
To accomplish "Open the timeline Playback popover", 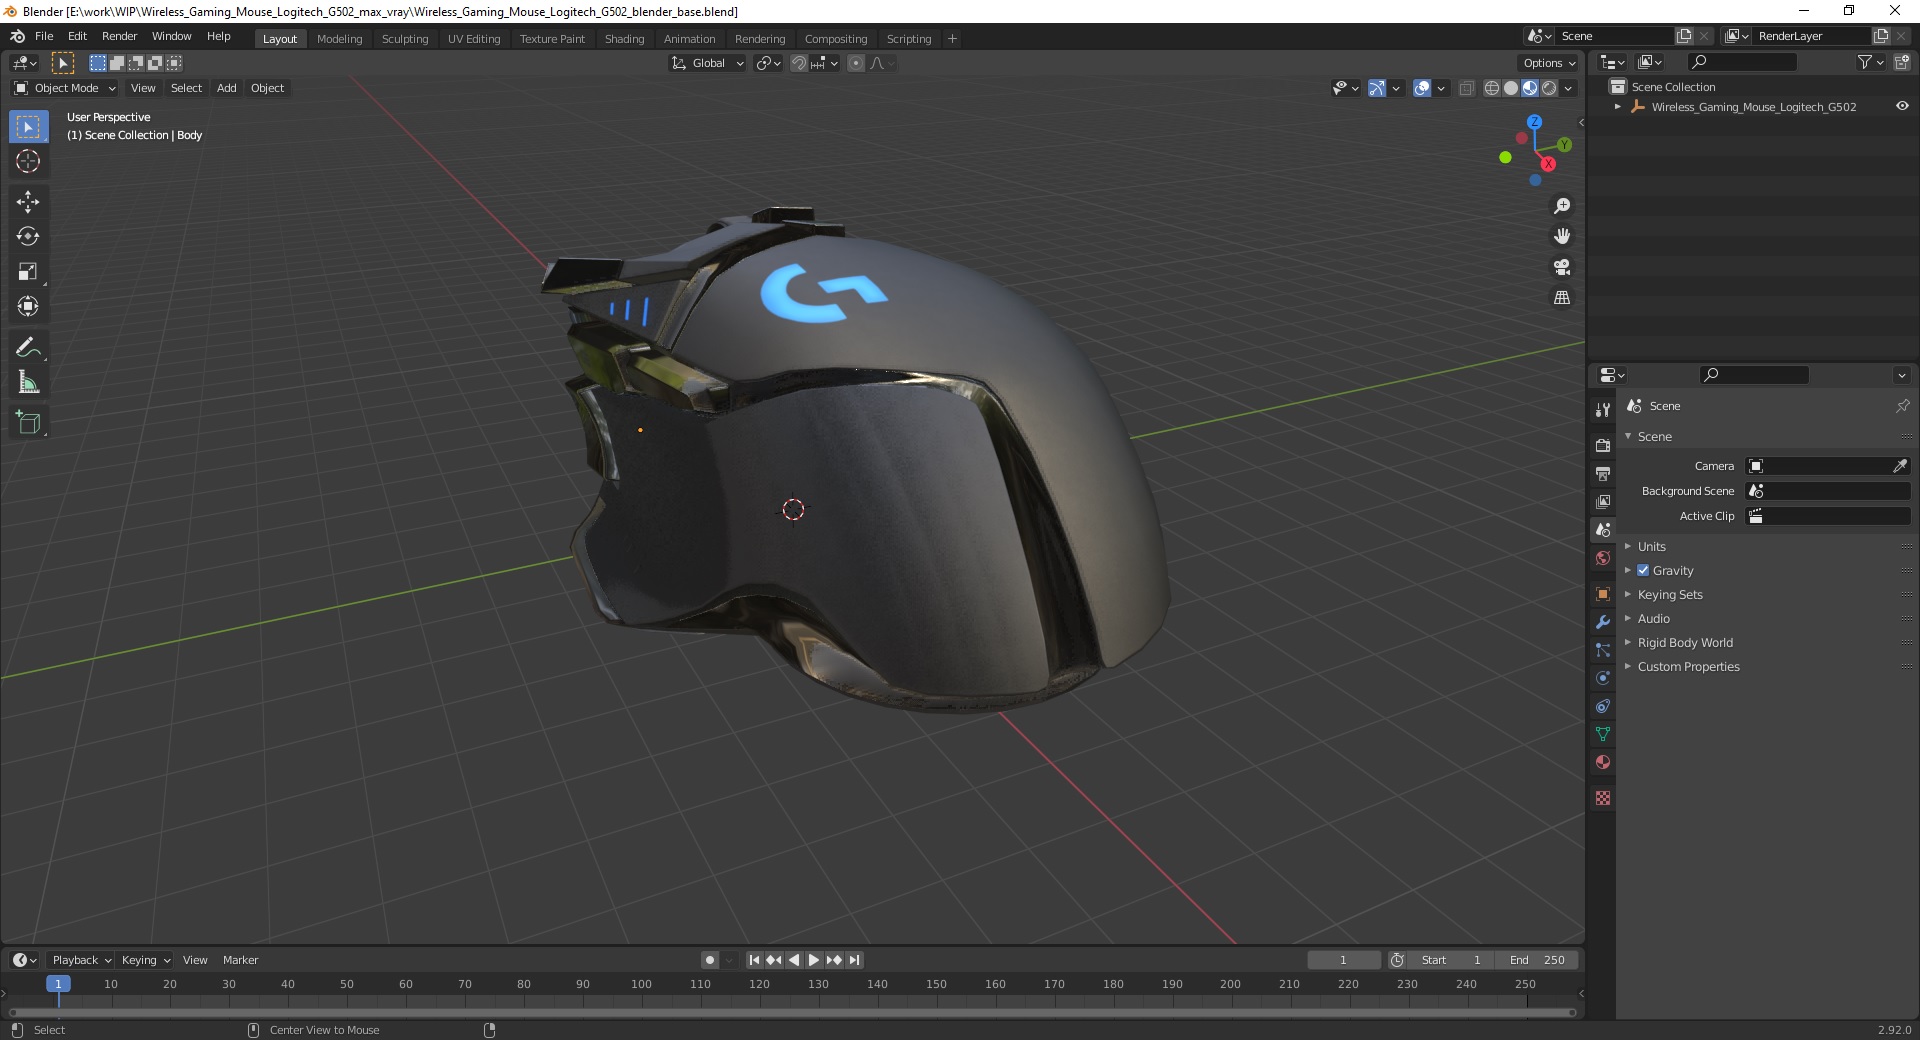I will [x=81, y=960].
